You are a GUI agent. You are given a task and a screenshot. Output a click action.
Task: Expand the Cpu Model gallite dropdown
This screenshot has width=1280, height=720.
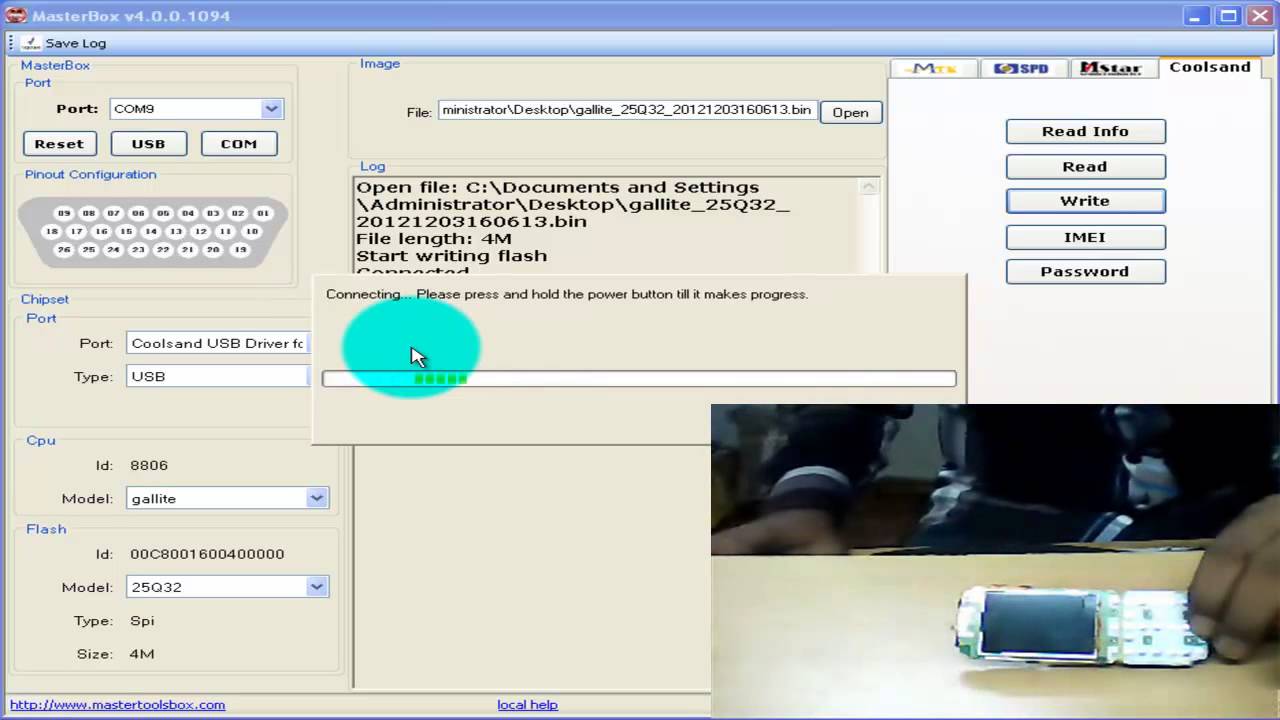click(x=317, y=498)
